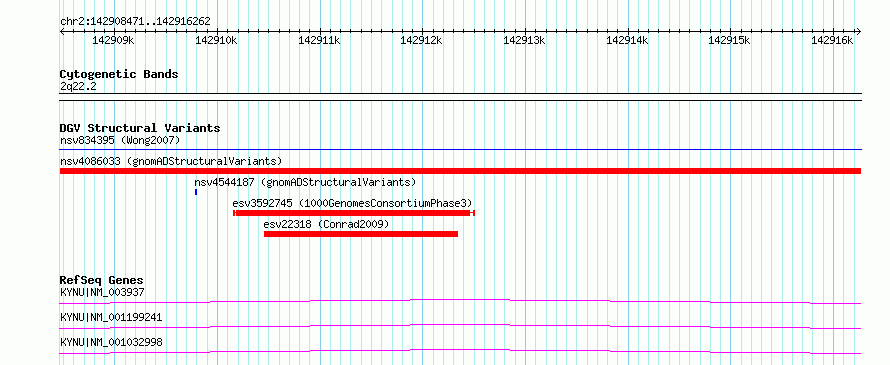Click the left arrow of the ruler

(x=62, y=31)
